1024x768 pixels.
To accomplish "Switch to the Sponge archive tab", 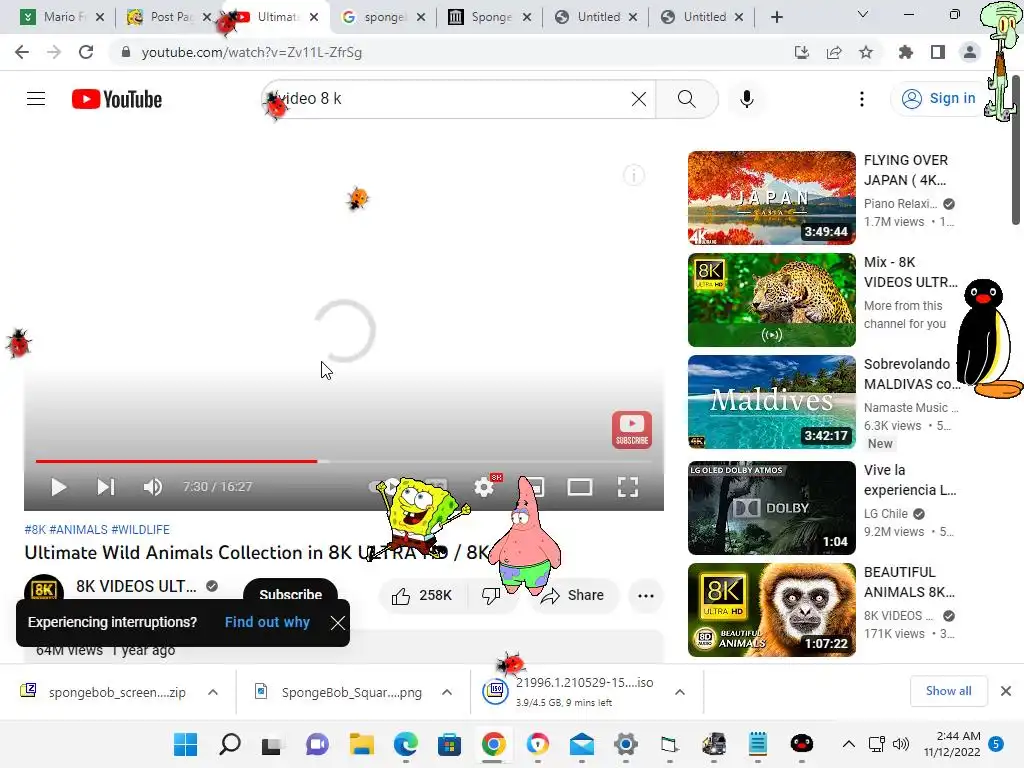I will (x=490, y=17).
